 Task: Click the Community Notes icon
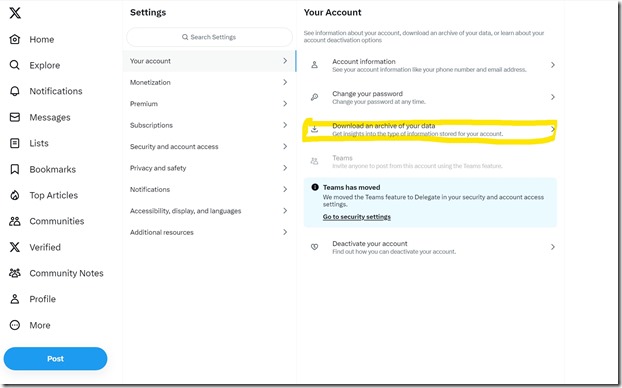(x=15, y=273)
